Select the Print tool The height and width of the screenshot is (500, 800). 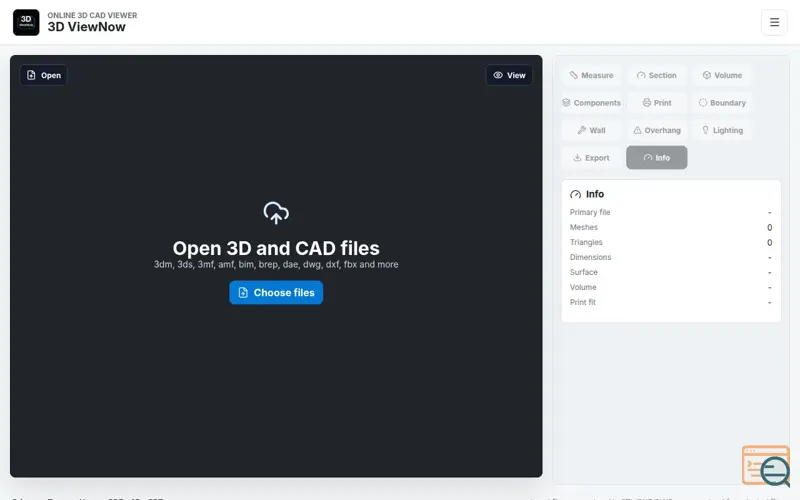click(657, 103)
